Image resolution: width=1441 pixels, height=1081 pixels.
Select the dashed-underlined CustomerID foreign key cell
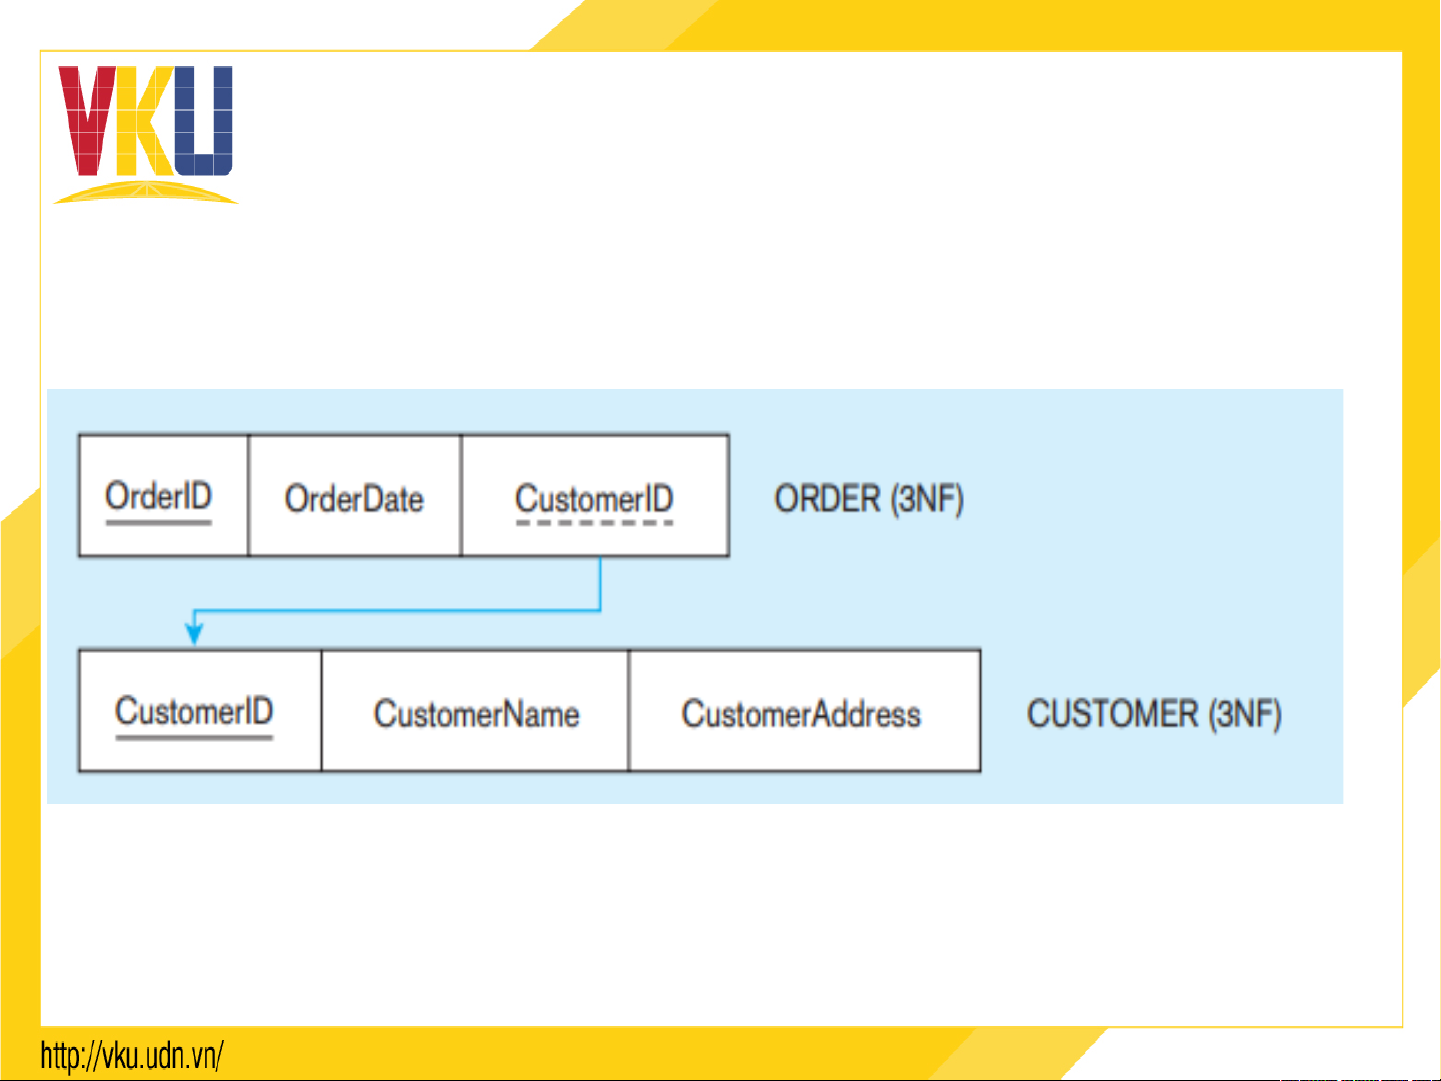click(594, 497)
